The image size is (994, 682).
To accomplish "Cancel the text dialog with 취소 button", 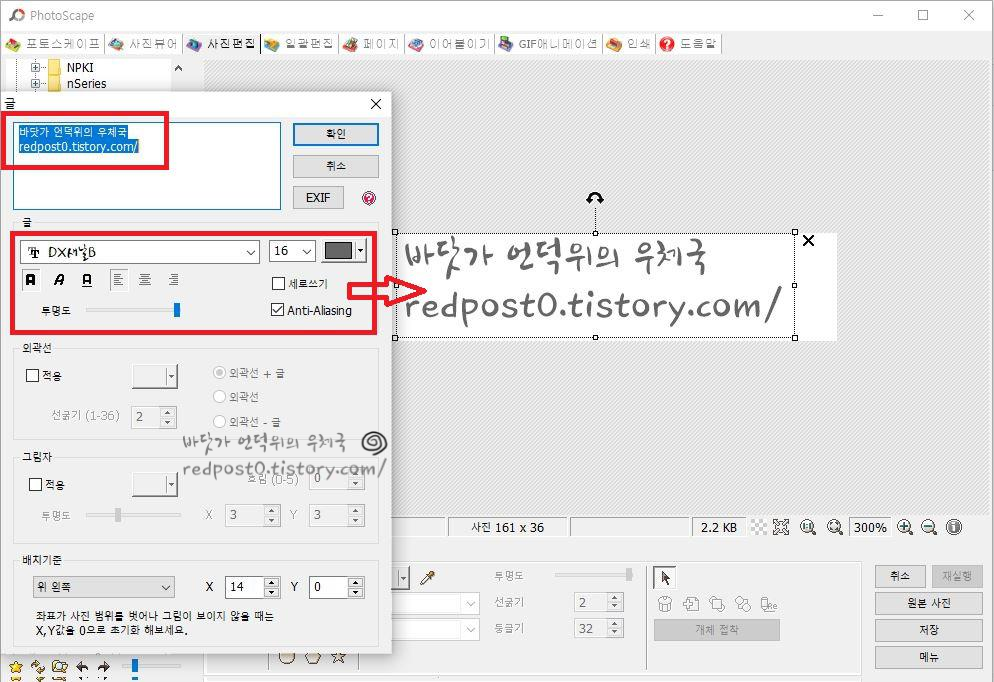I will [x=336, y=166].
